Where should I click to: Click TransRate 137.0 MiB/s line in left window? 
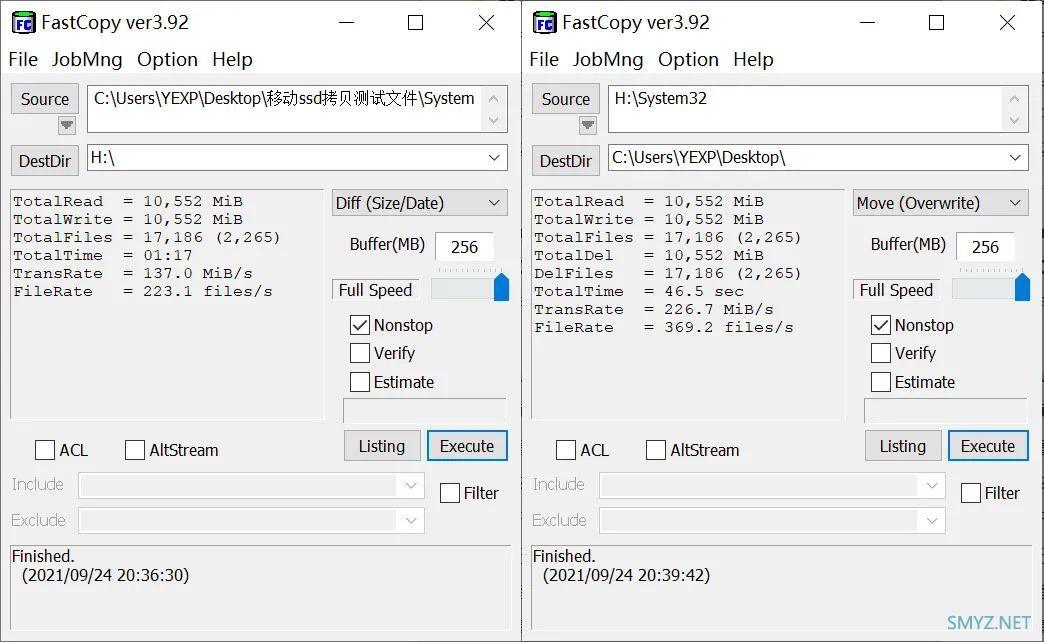tap(133, 273)
